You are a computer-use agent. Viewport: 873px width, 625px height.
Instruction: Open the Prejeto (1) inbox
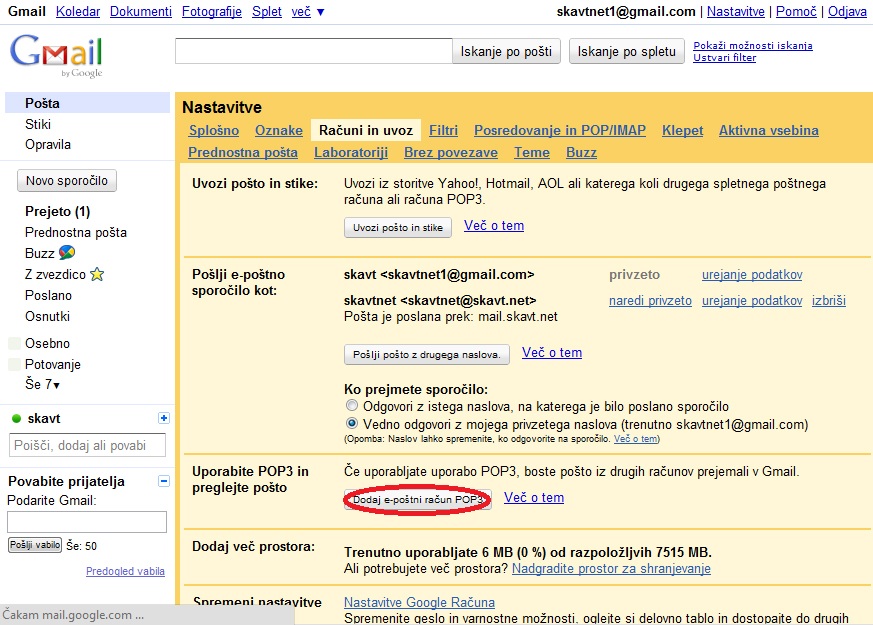point(57,211)
